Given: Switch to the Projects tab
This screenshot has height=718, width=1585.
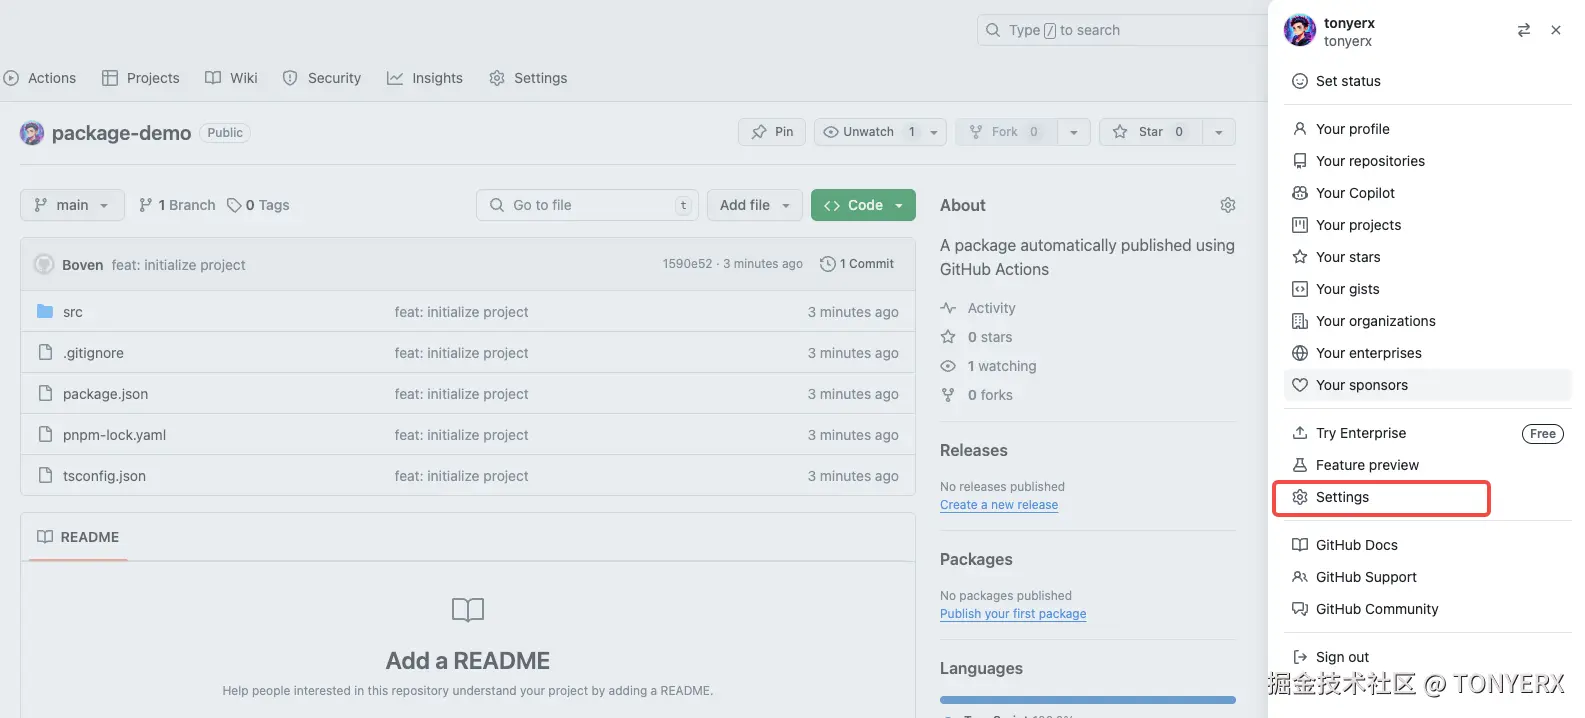Looking at the screenshot, I should (141, 78).
